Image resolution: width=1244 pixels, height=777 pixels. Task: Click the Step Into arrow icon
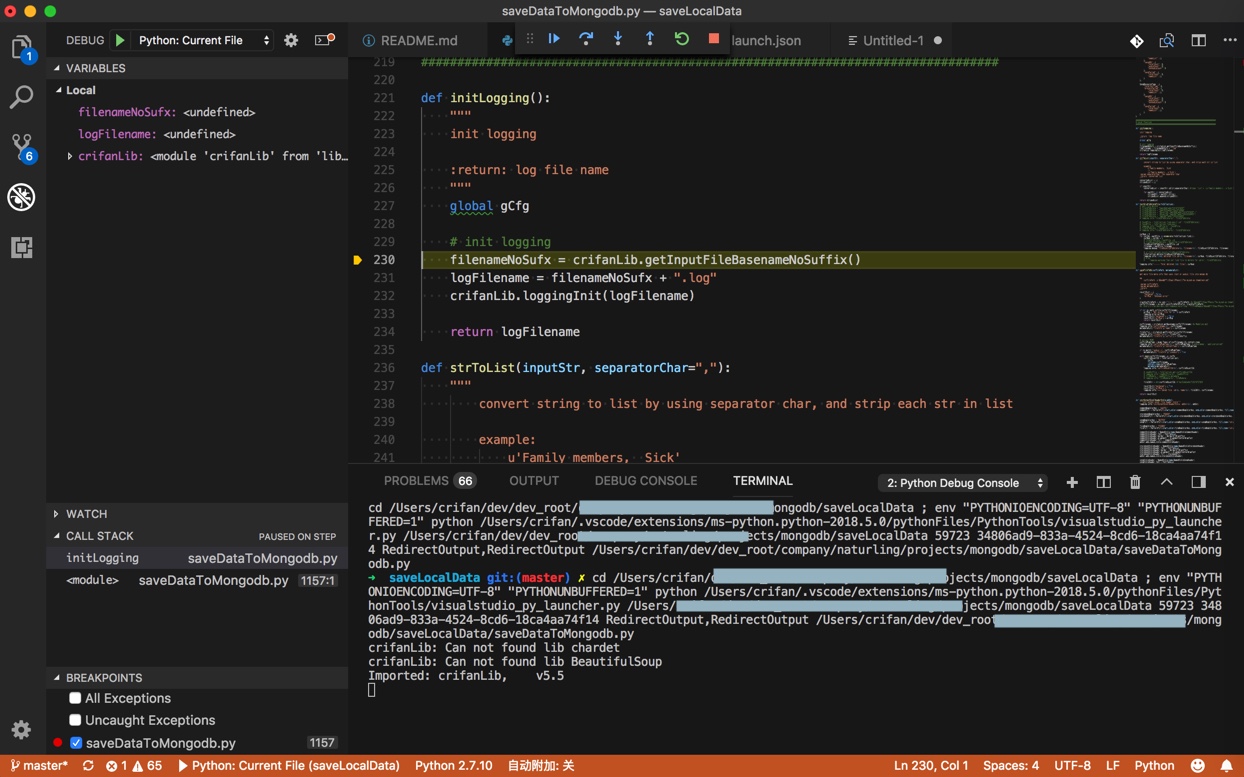click(618, 39)
